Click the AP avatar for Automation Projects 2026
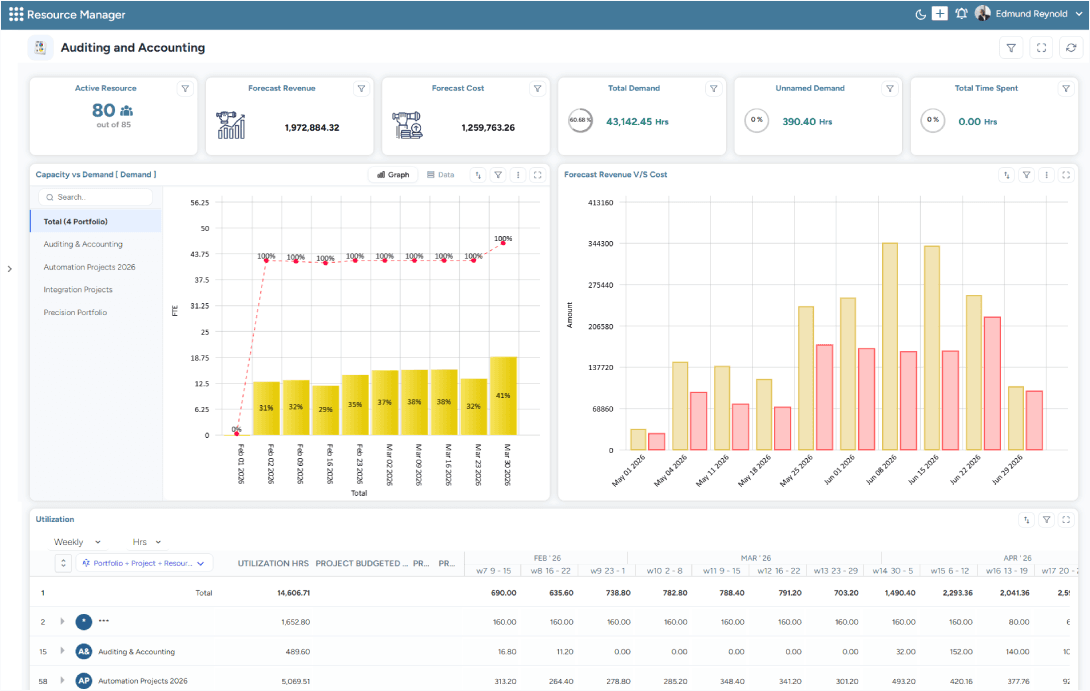Viewport: 1090px width, 691px height. (84, 681)
